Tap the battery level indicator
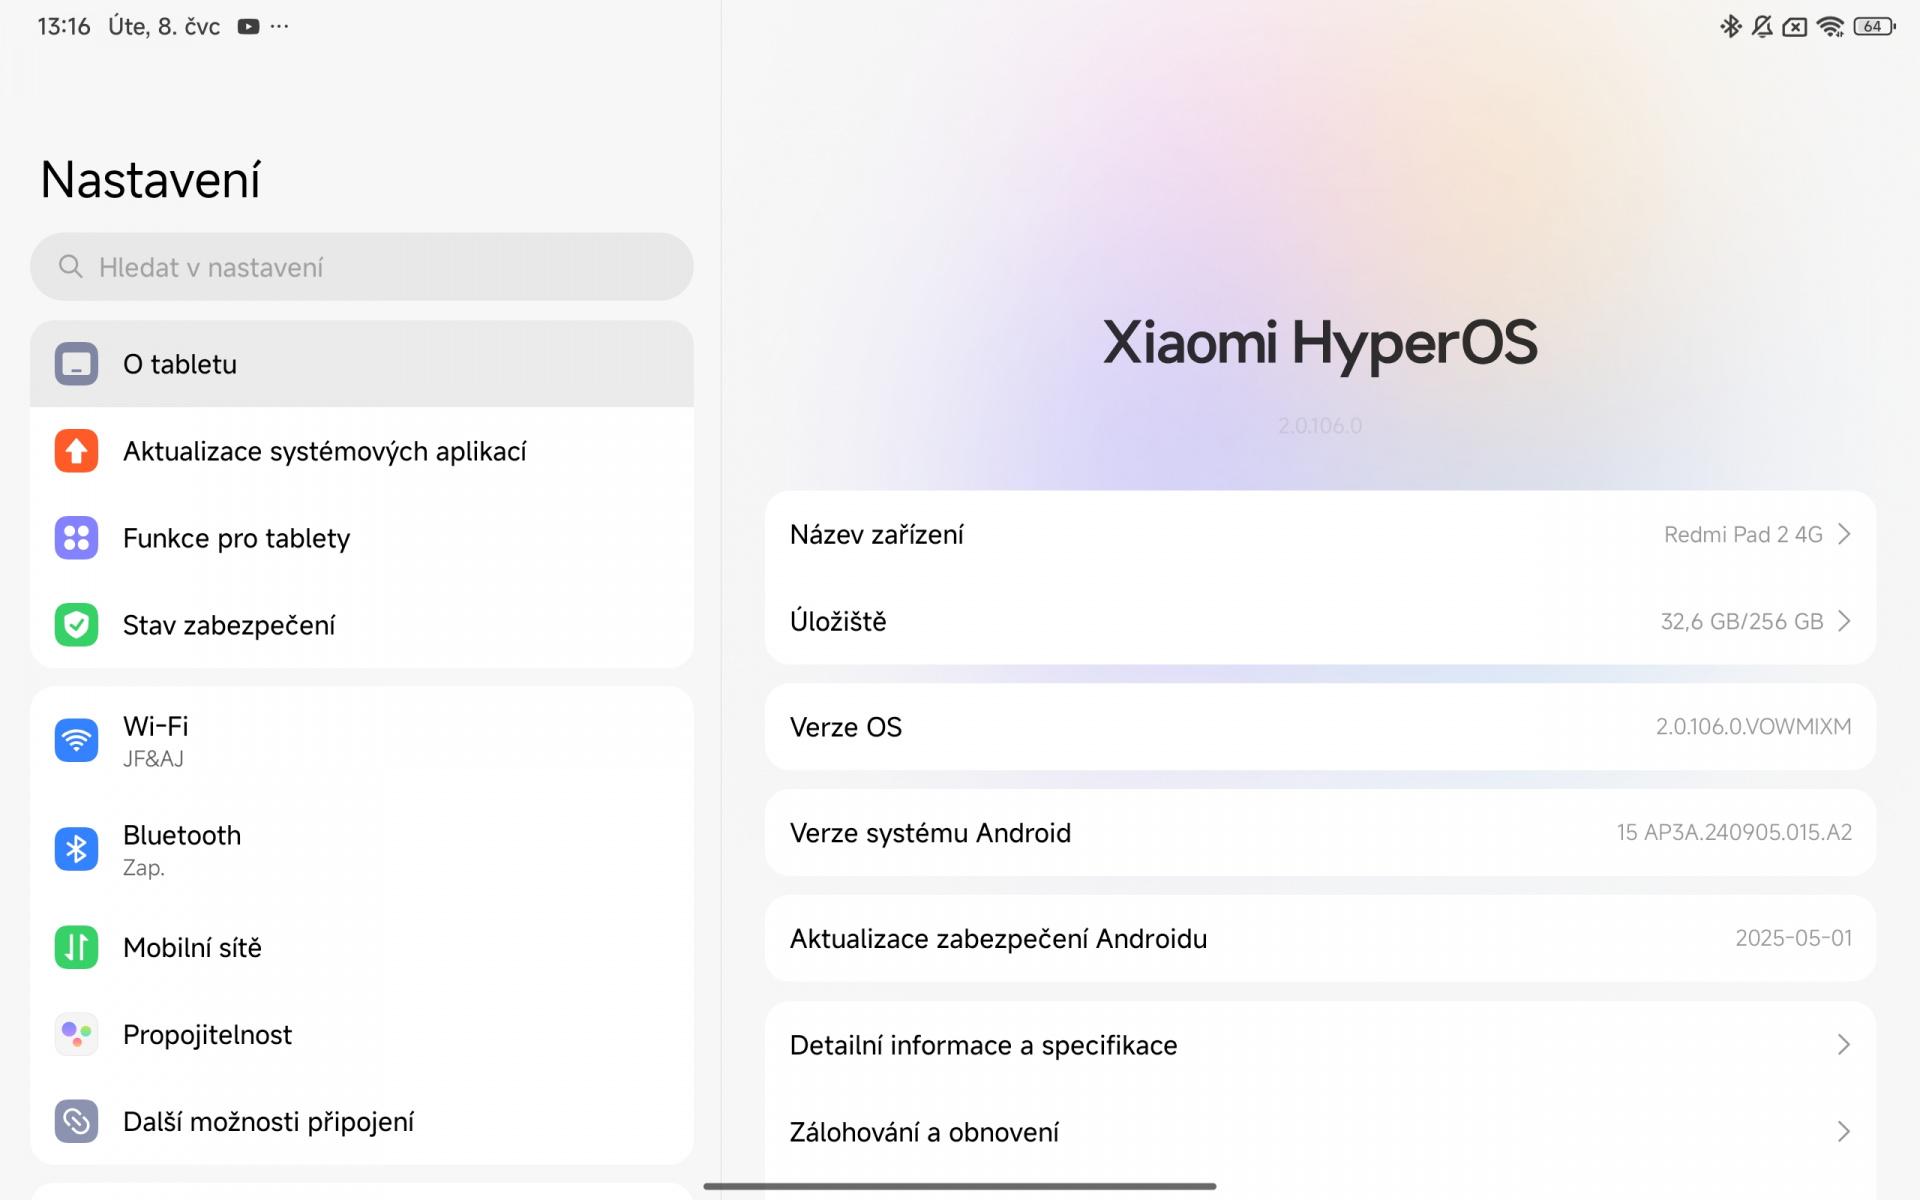 1874,27
